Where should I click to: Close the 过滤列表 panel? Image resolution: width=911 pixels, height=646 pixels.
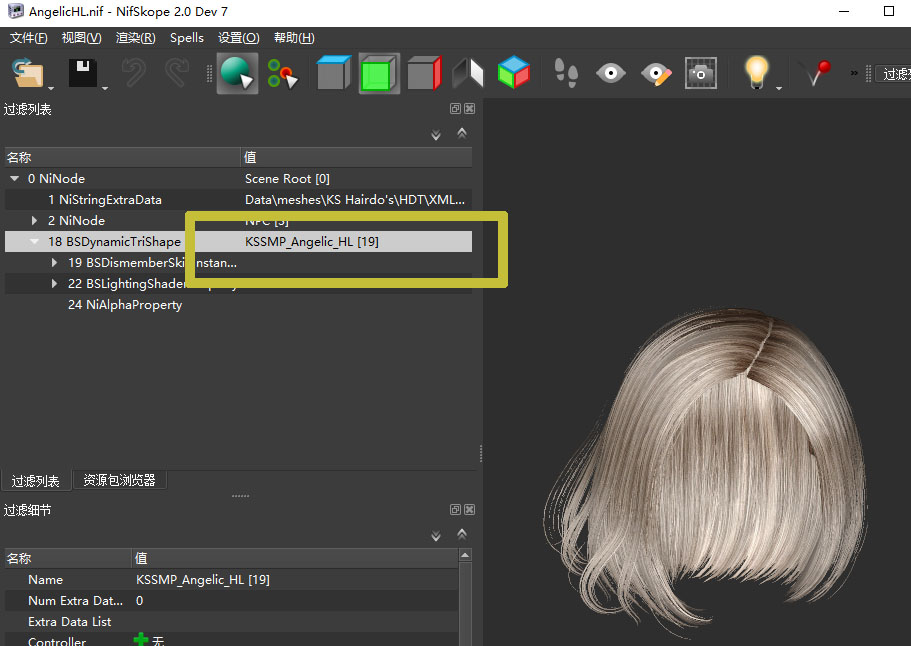pos(469,109)
